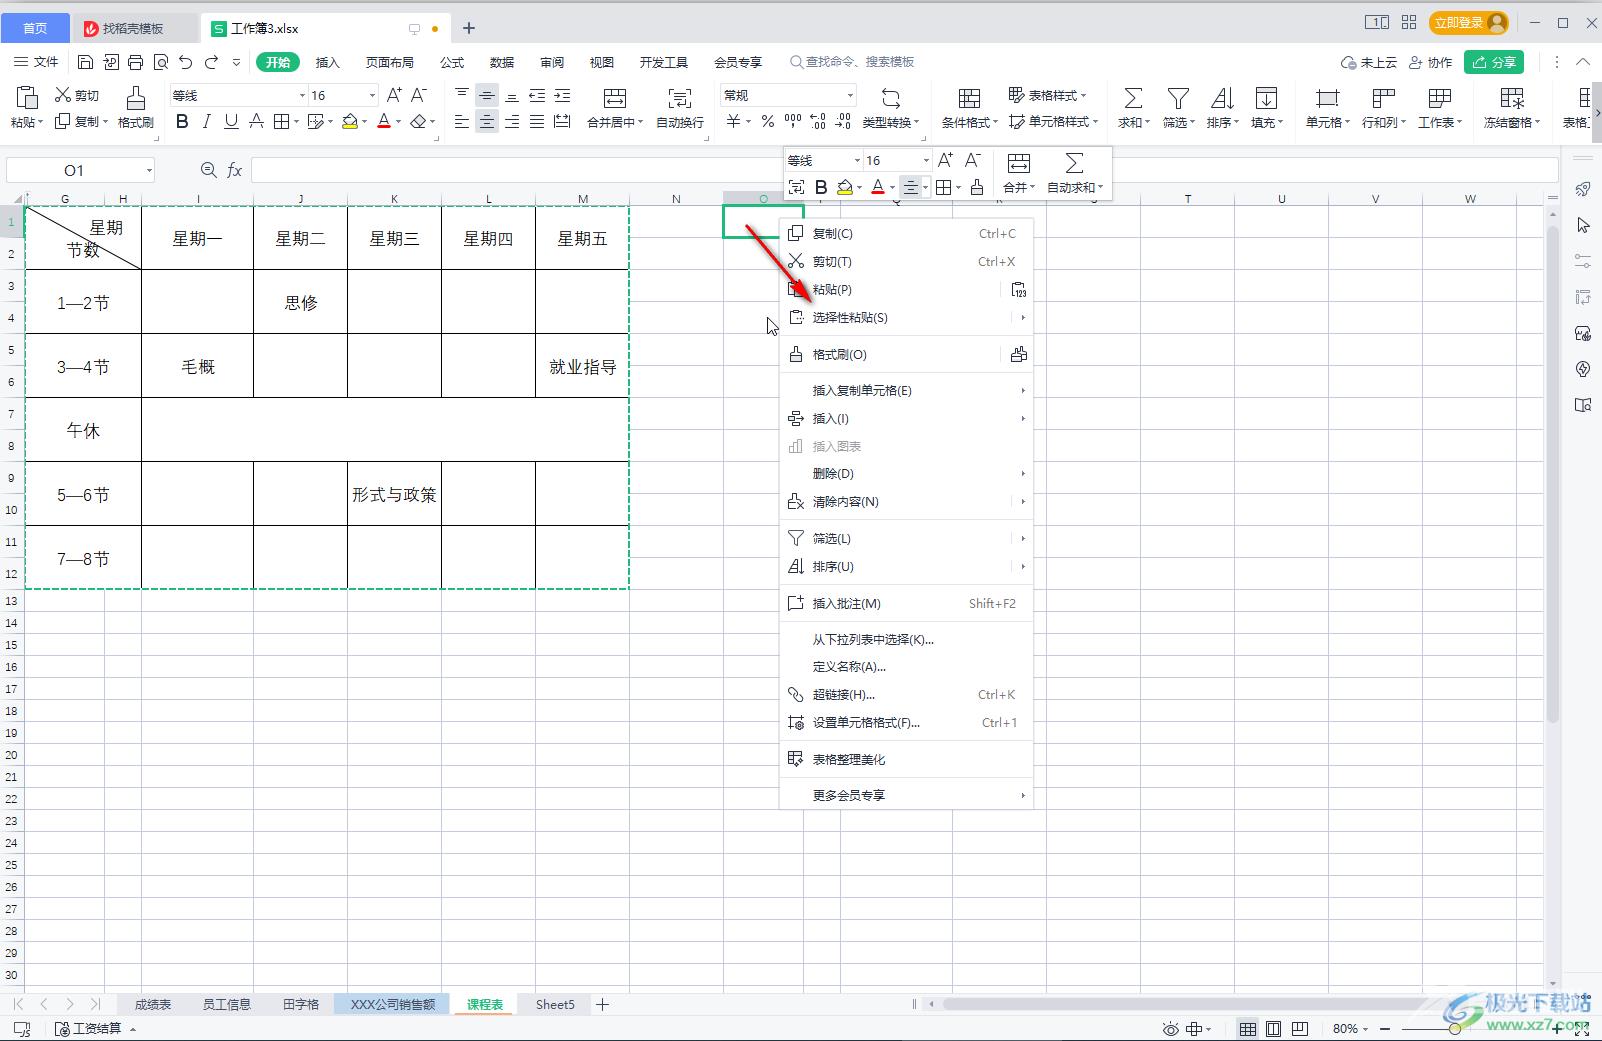Choose Format Cells 设置单元格格式(F) in context menu
Image resolution: width=1602 pixels, height=1041 pixels.
click(906, 723)
